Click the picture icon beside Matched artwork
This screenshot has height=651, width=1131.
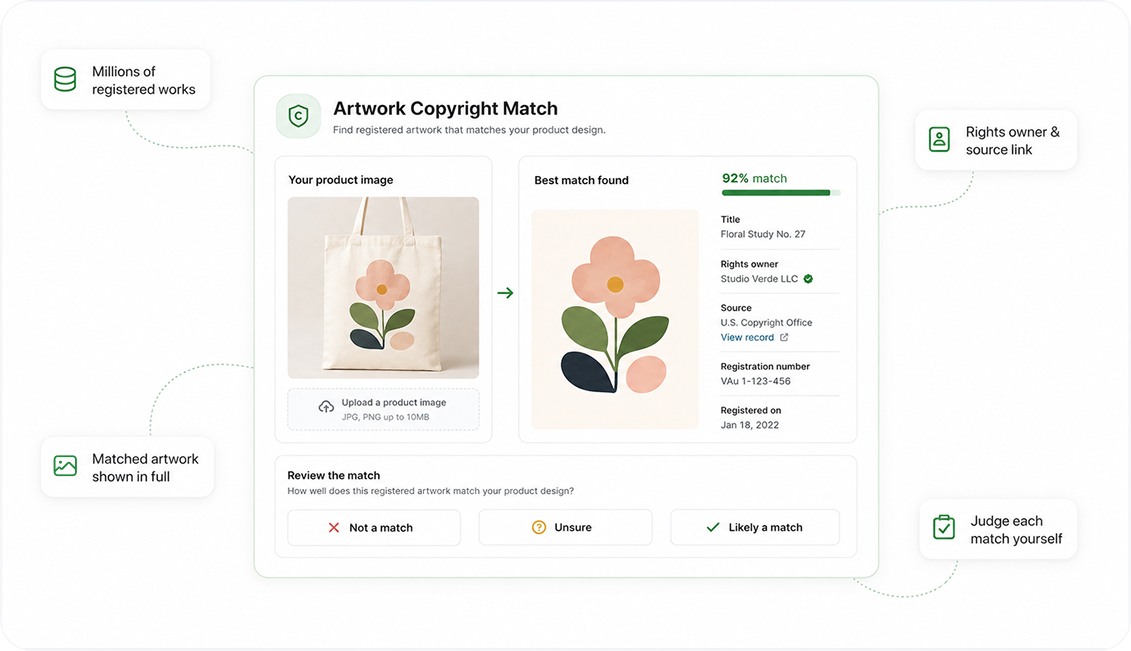pyautogui.click(x=65, y=466)
